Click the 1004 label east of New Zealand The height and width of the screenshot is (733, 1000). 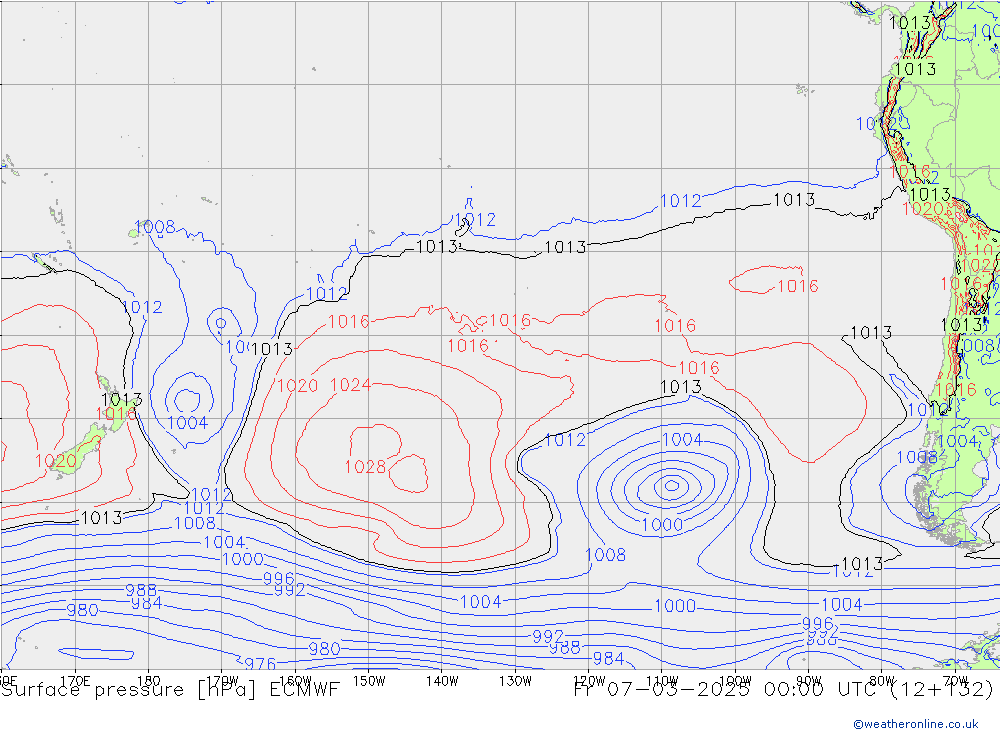coord(187,423)
